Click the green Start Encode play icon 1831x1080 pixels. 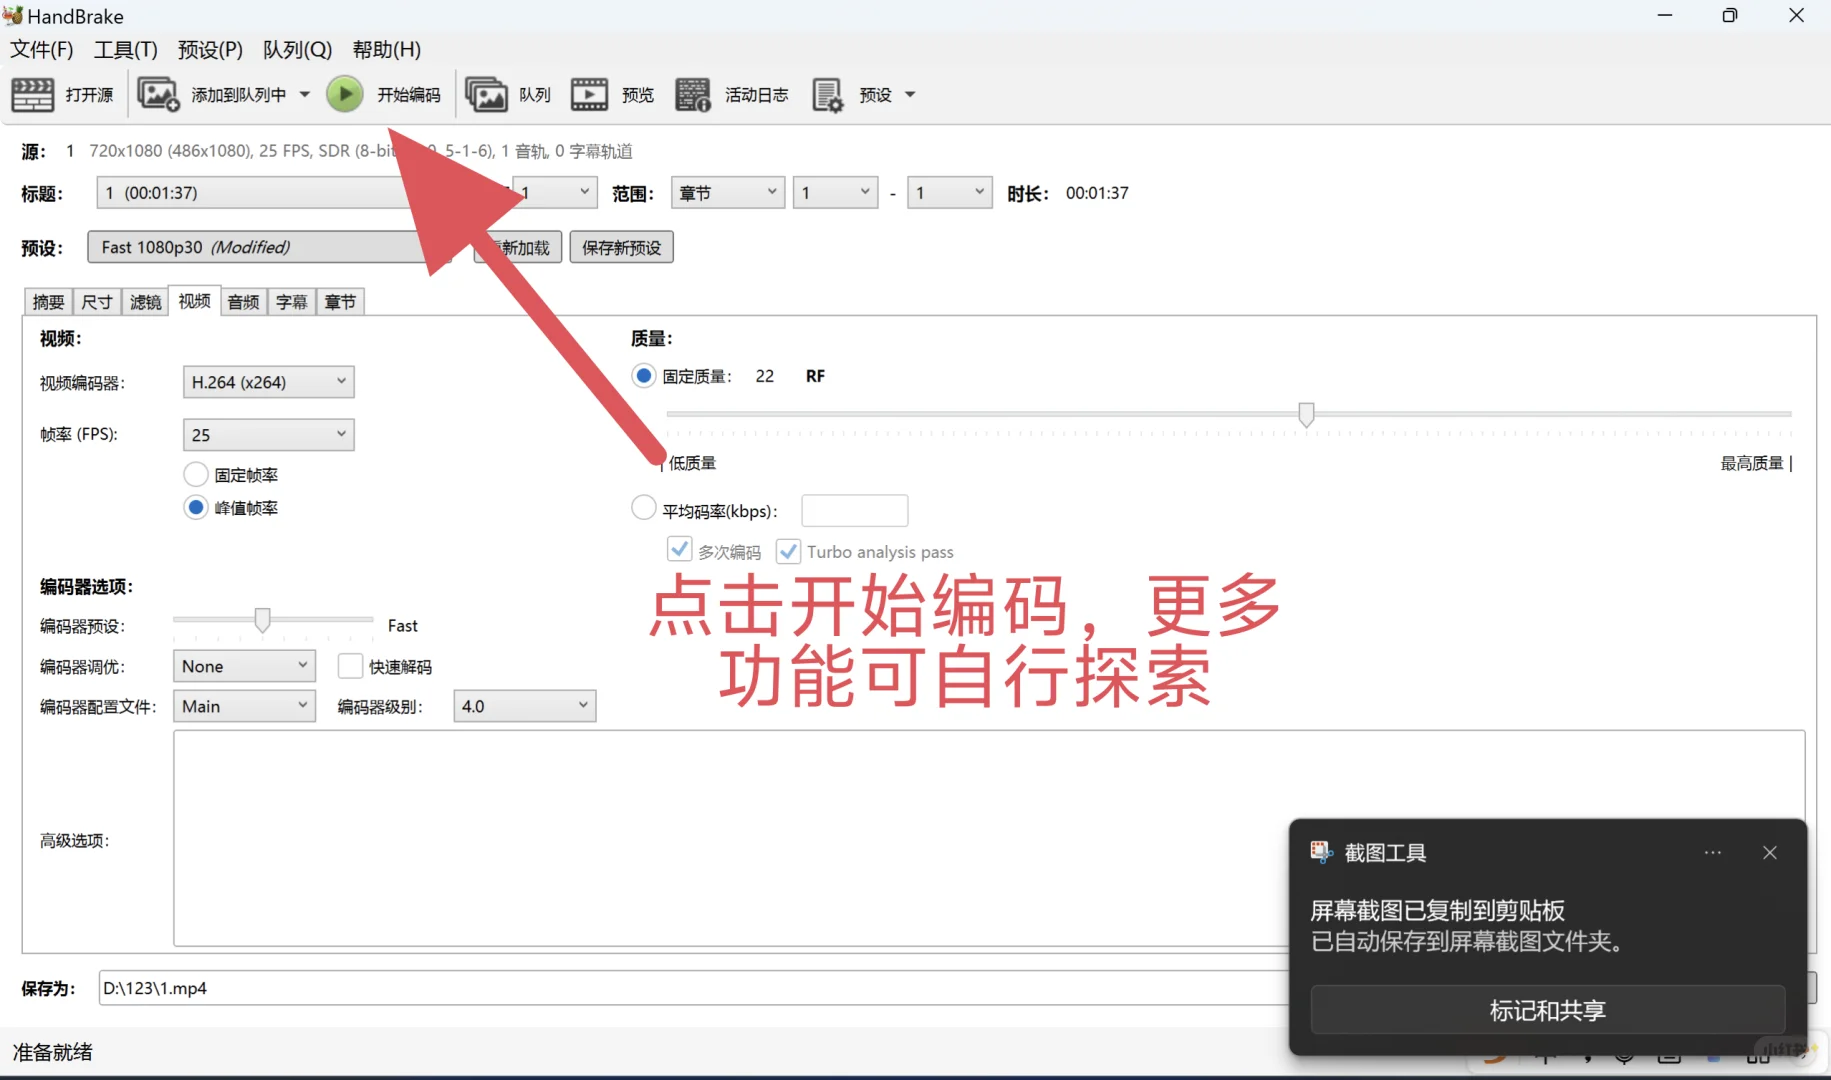345,95
